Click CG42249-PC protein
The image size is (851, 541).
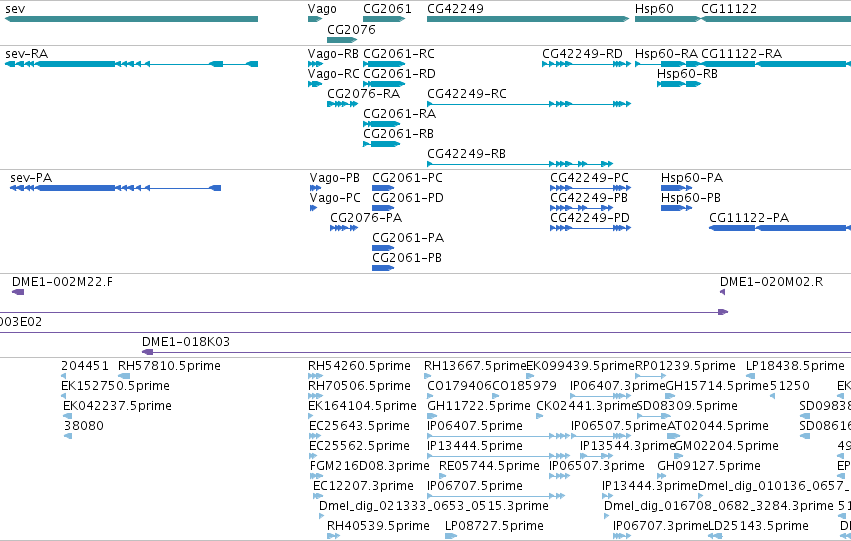point(590,188)
